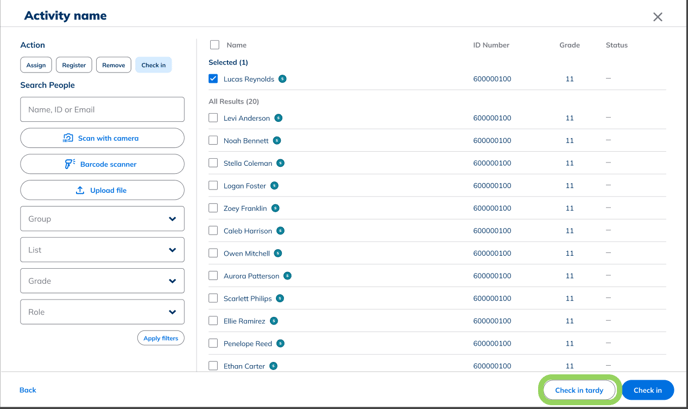Check the box for Noah Bennett
Viewport: 688px width, 409px height.
[213, 140]
